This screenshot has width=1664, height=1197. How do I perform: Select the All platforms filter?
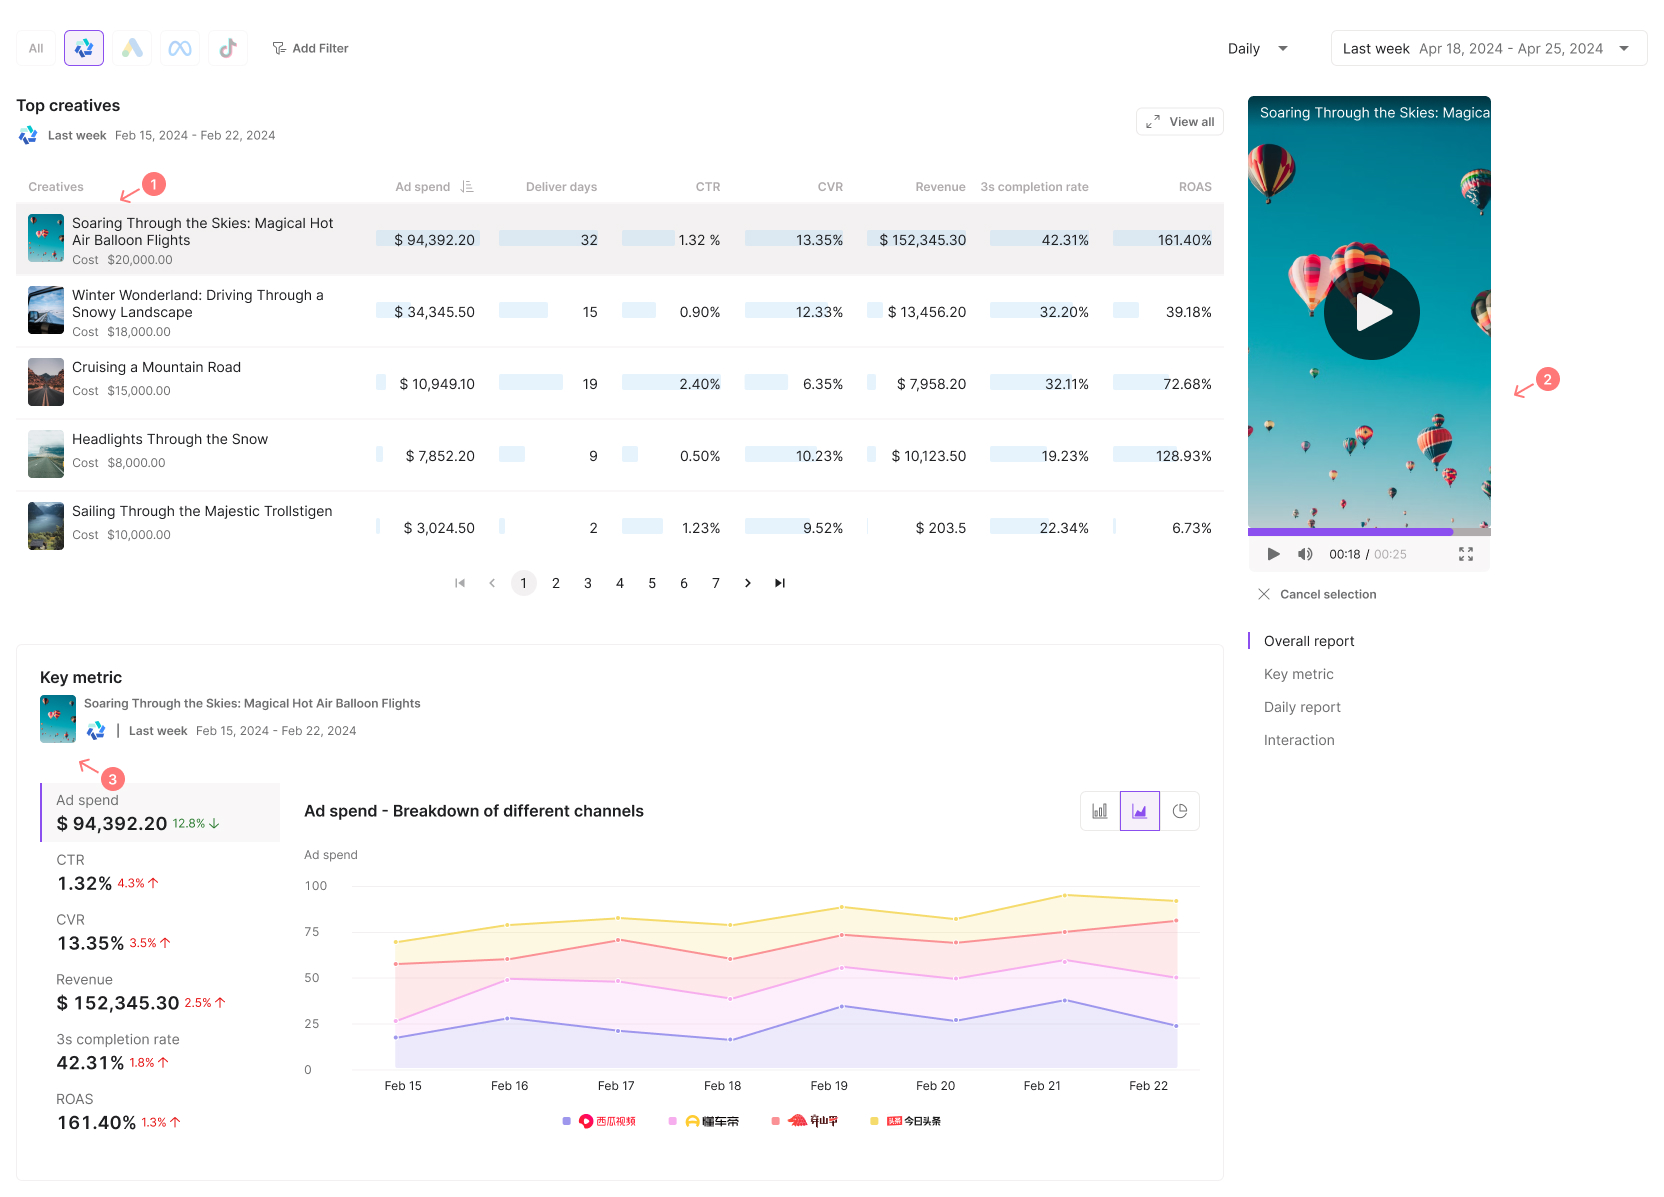[36, 48]
